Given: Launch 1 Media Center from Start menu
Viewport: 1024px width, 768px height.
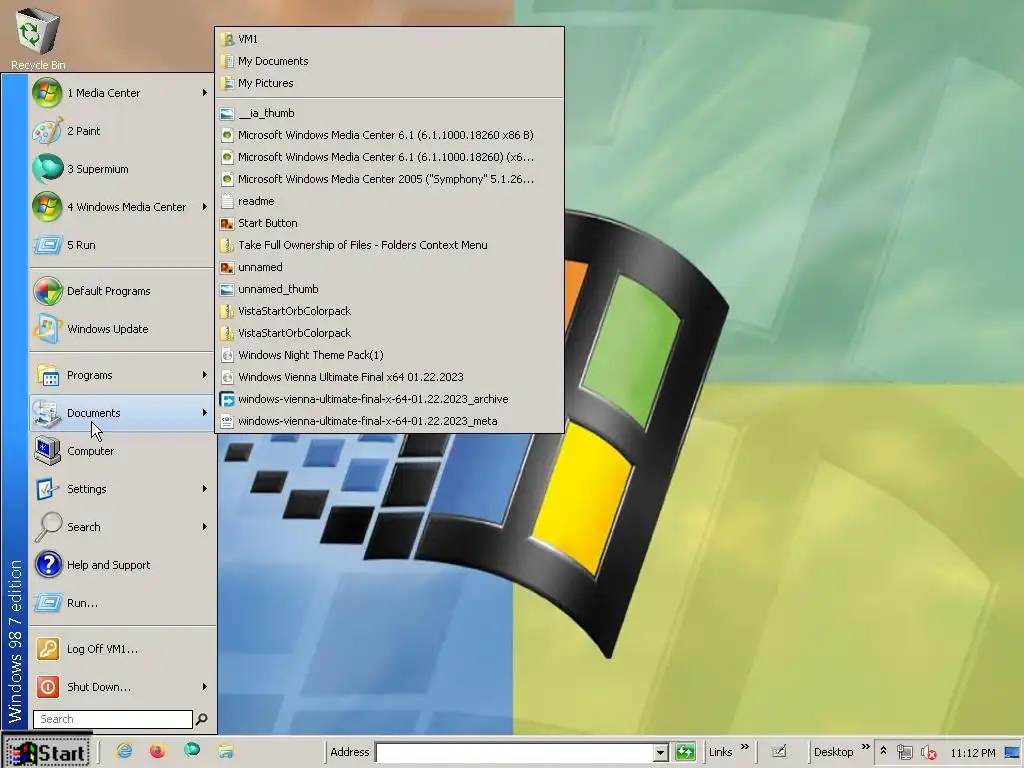Looking at the screenshot, I should (x=121, y=93).
